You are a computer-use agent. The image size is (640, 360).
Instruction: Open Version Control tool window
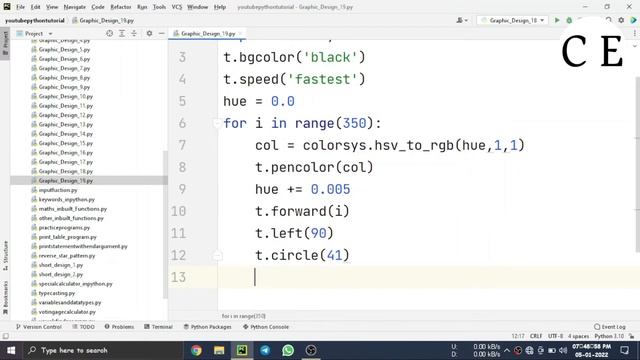click(x=38, y=327)
